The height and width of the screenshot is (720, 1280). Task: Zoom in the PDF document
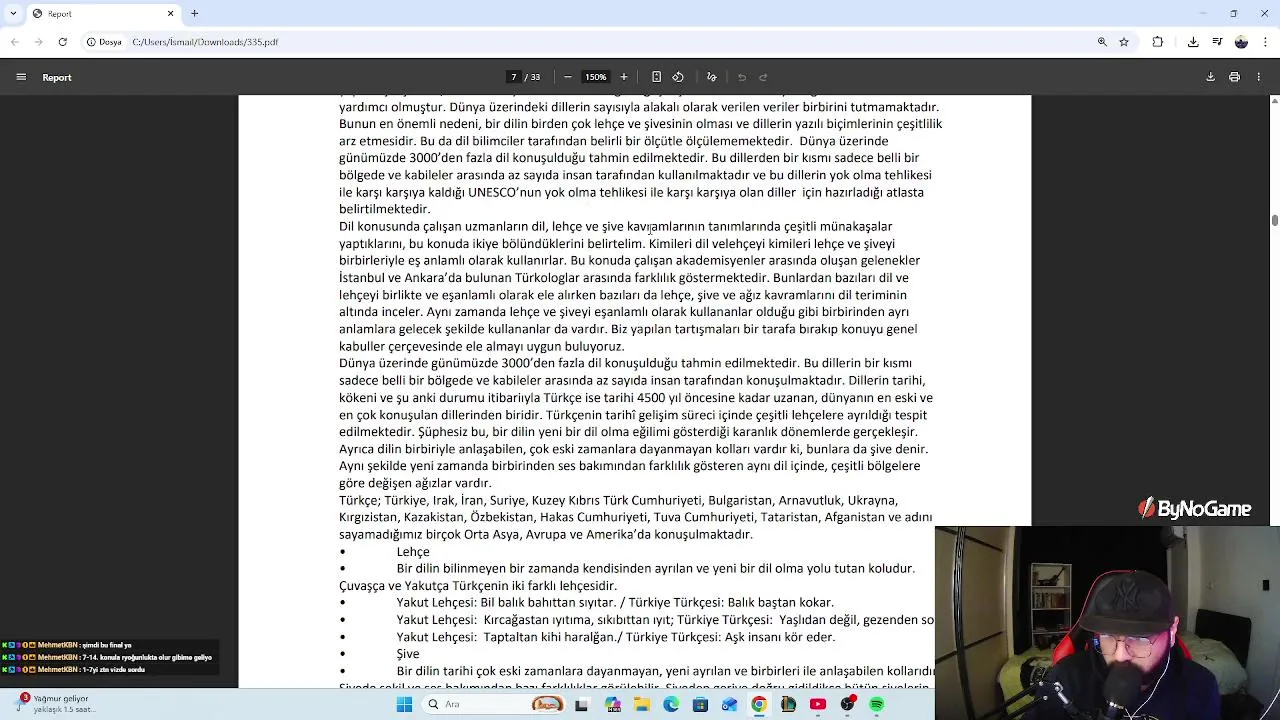click(624, 77)
